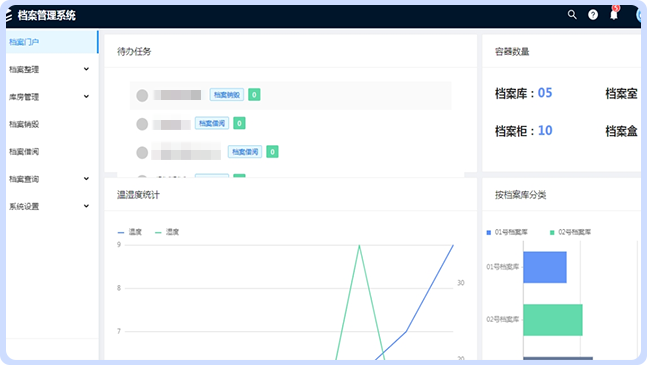This screenshot has width=647, height=365.
Task: Toggle the green 湿度 legend series
Action: (x=167, y=232)
